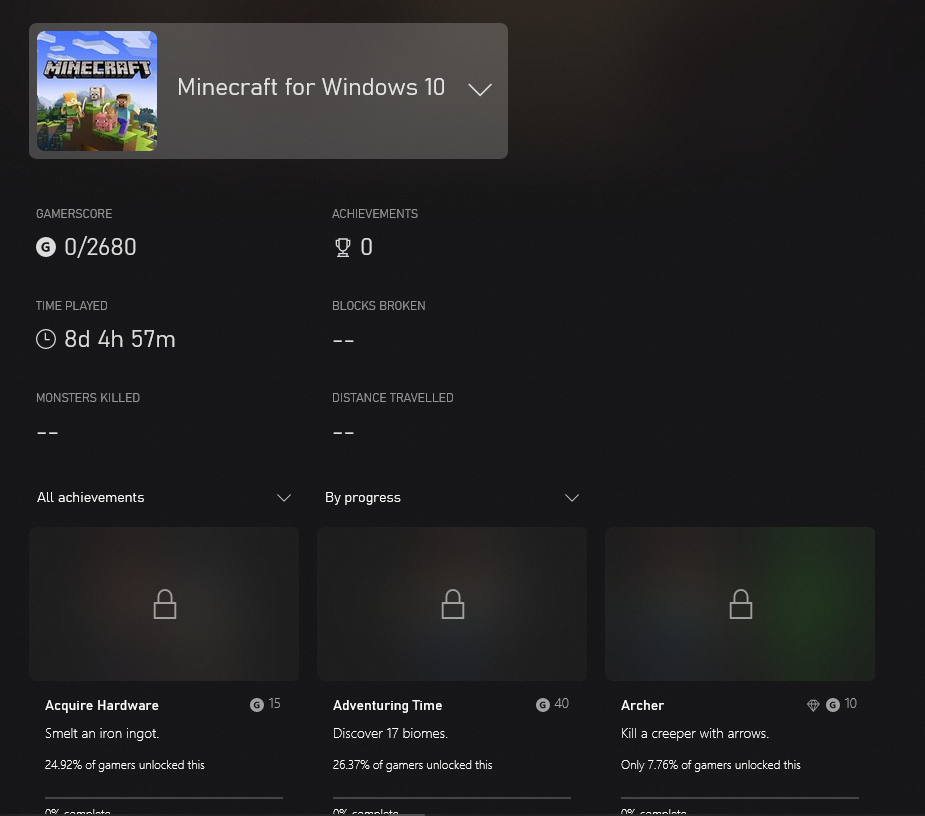Click the 15 points value on Acquire Hardware
Screen dimensions: 925x816
coord(274,704)
